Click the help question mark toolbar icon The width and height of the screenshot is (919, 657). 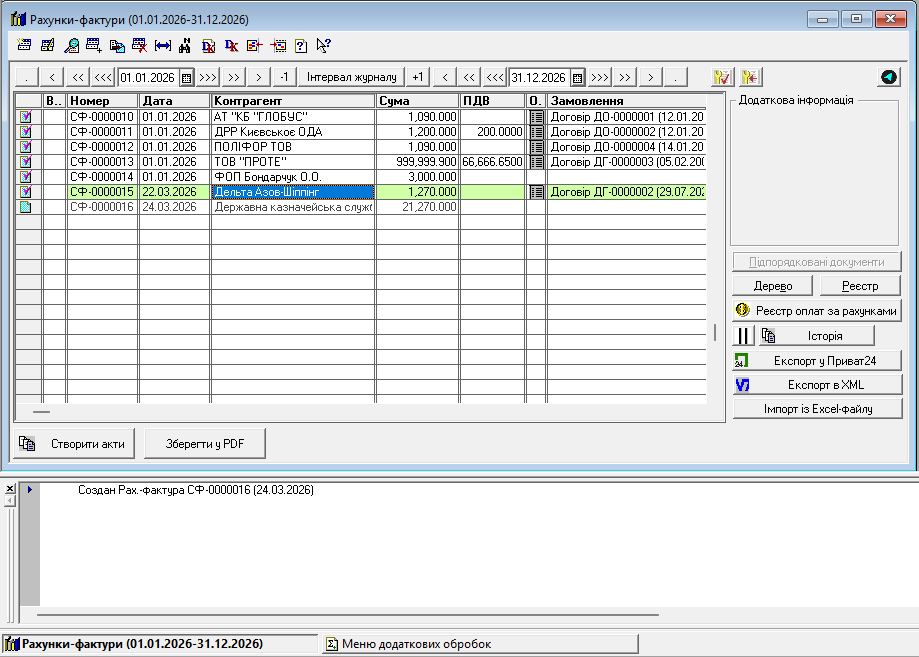tap(301, 45)
